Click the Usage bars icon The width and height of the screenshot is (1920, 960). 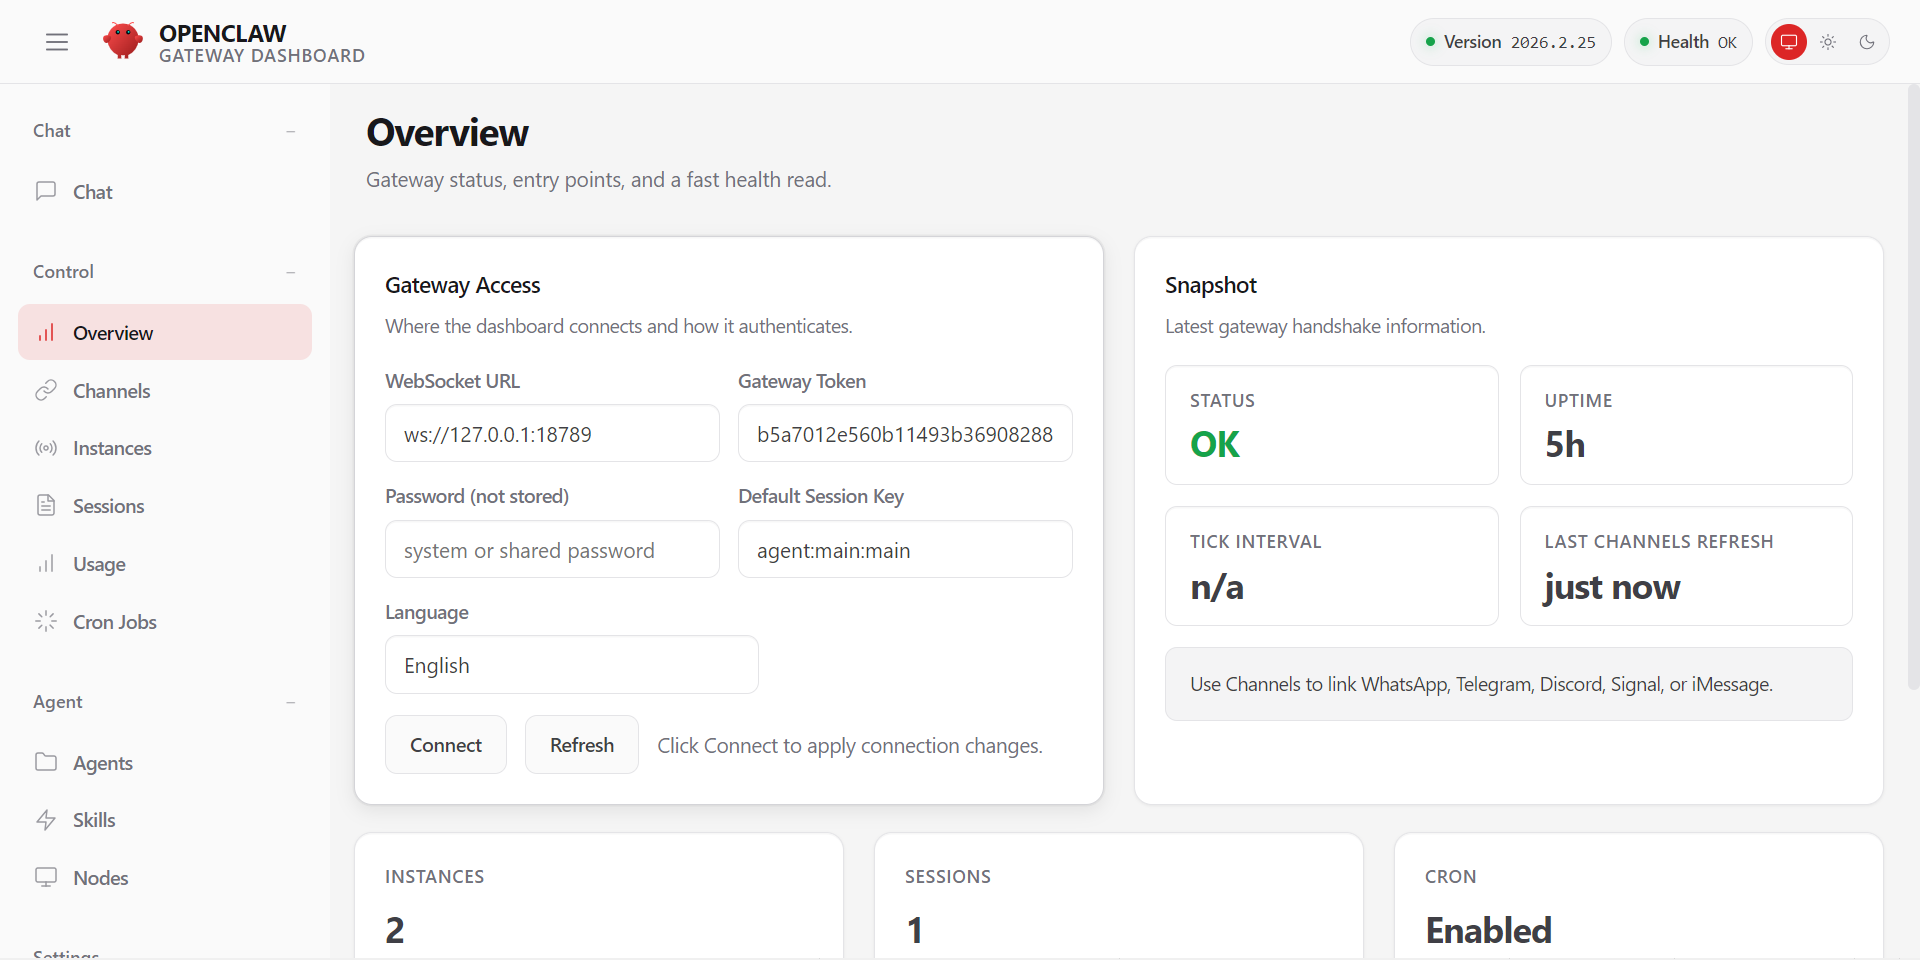(x=46, y=564)
